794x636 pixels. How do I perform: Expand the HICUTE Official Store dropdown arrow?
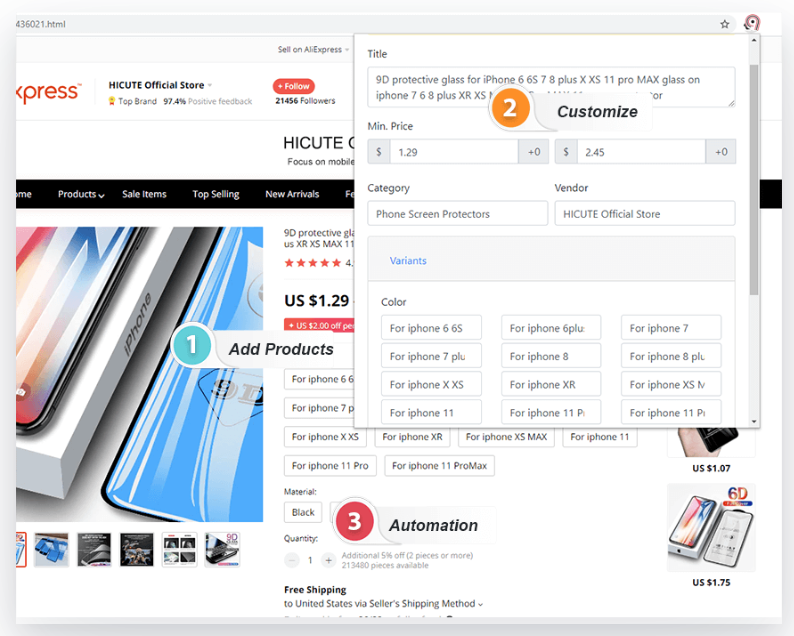coord(210,85)
